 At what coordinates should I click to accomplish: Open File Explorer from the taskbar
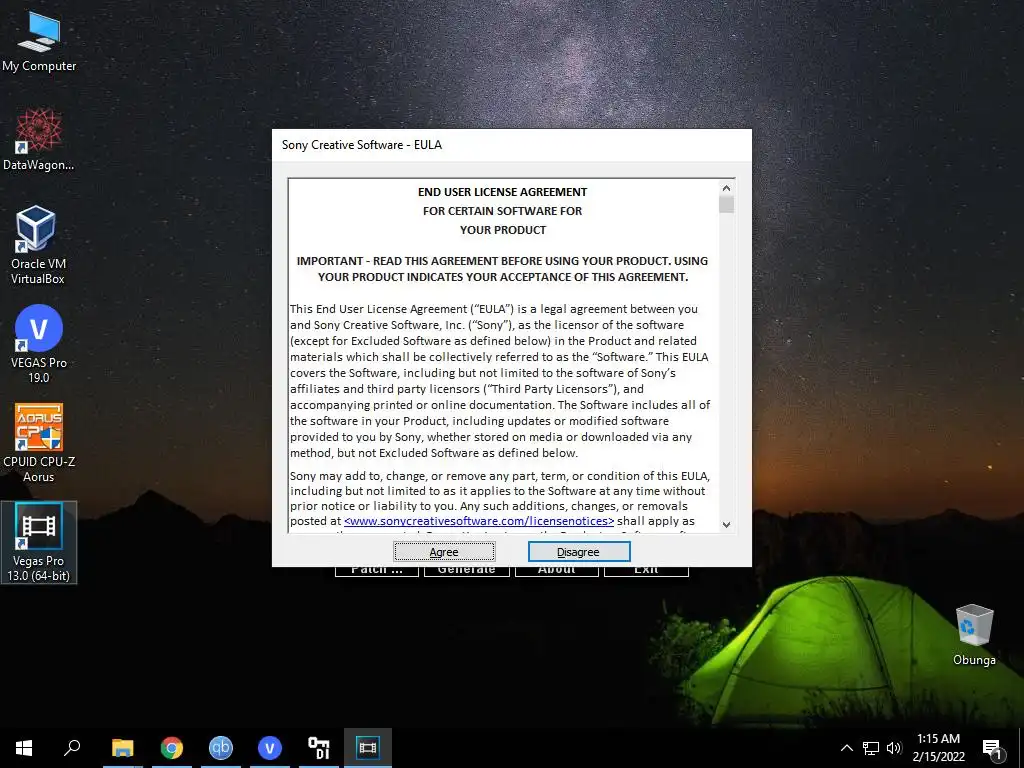click(x=122, y=748)
